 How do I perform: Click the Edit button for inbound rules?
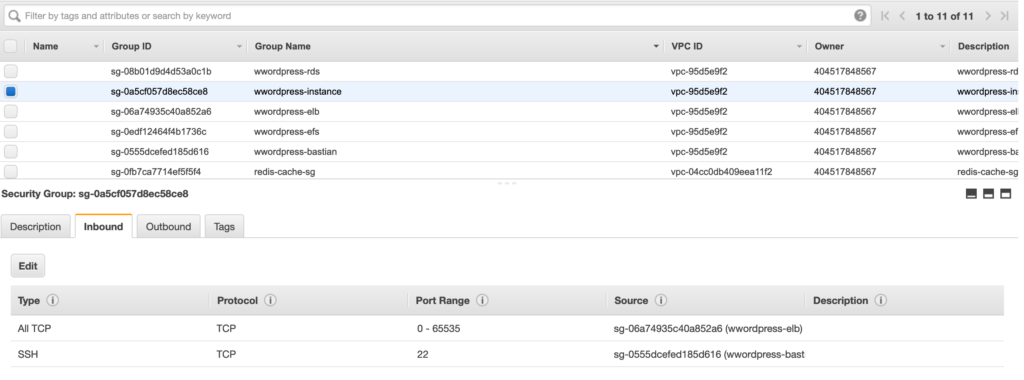(x=28, y=266)
